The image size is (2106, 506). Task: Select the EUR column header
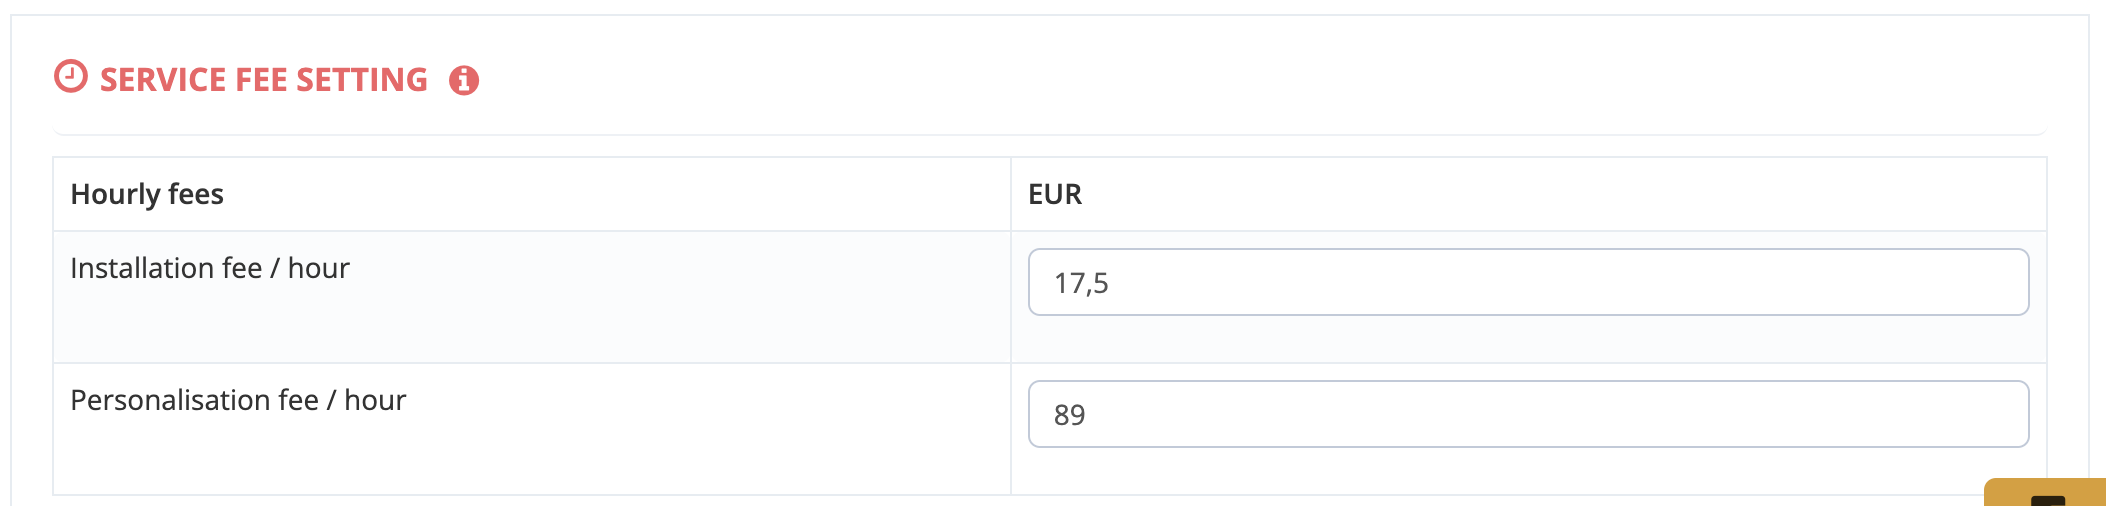[x=1055, y=194]
